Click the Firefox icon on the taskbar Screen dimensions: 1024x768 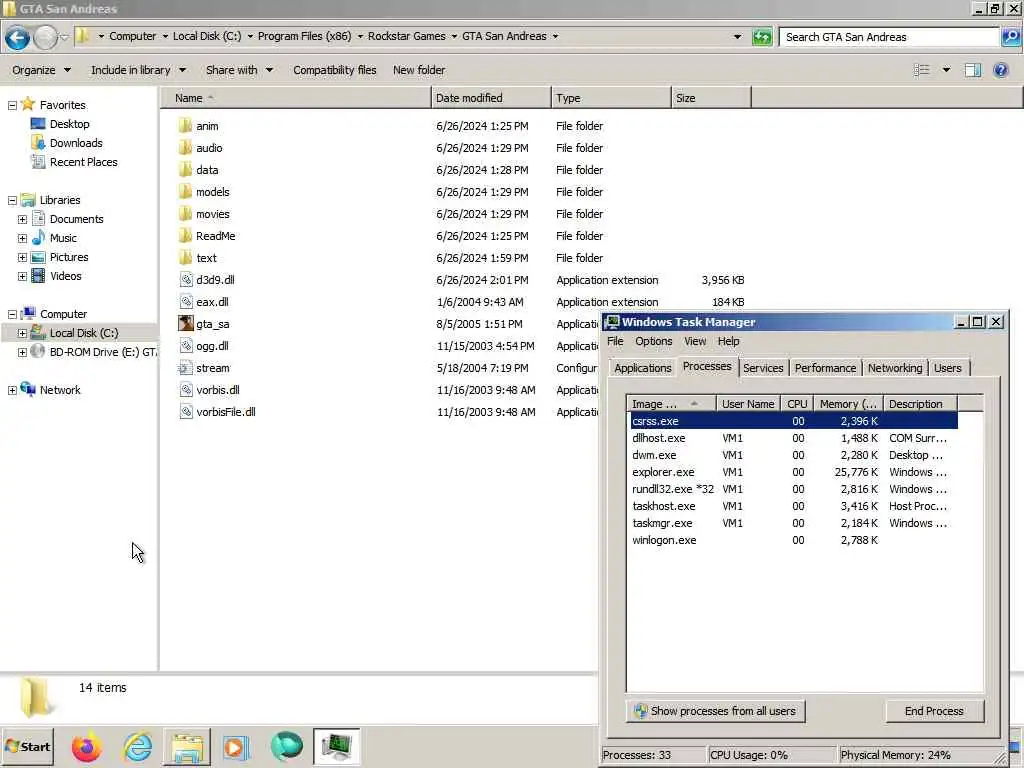[x=86, y=746]
